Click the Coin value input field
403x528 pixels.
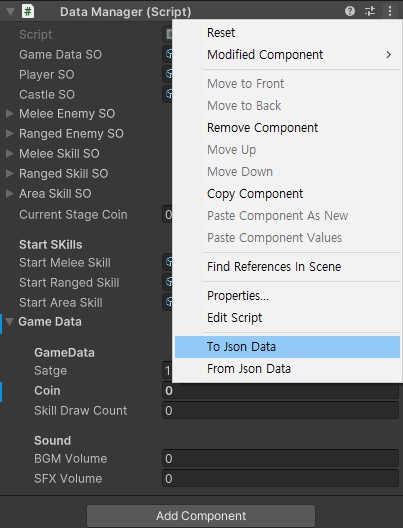click(280, 391)
